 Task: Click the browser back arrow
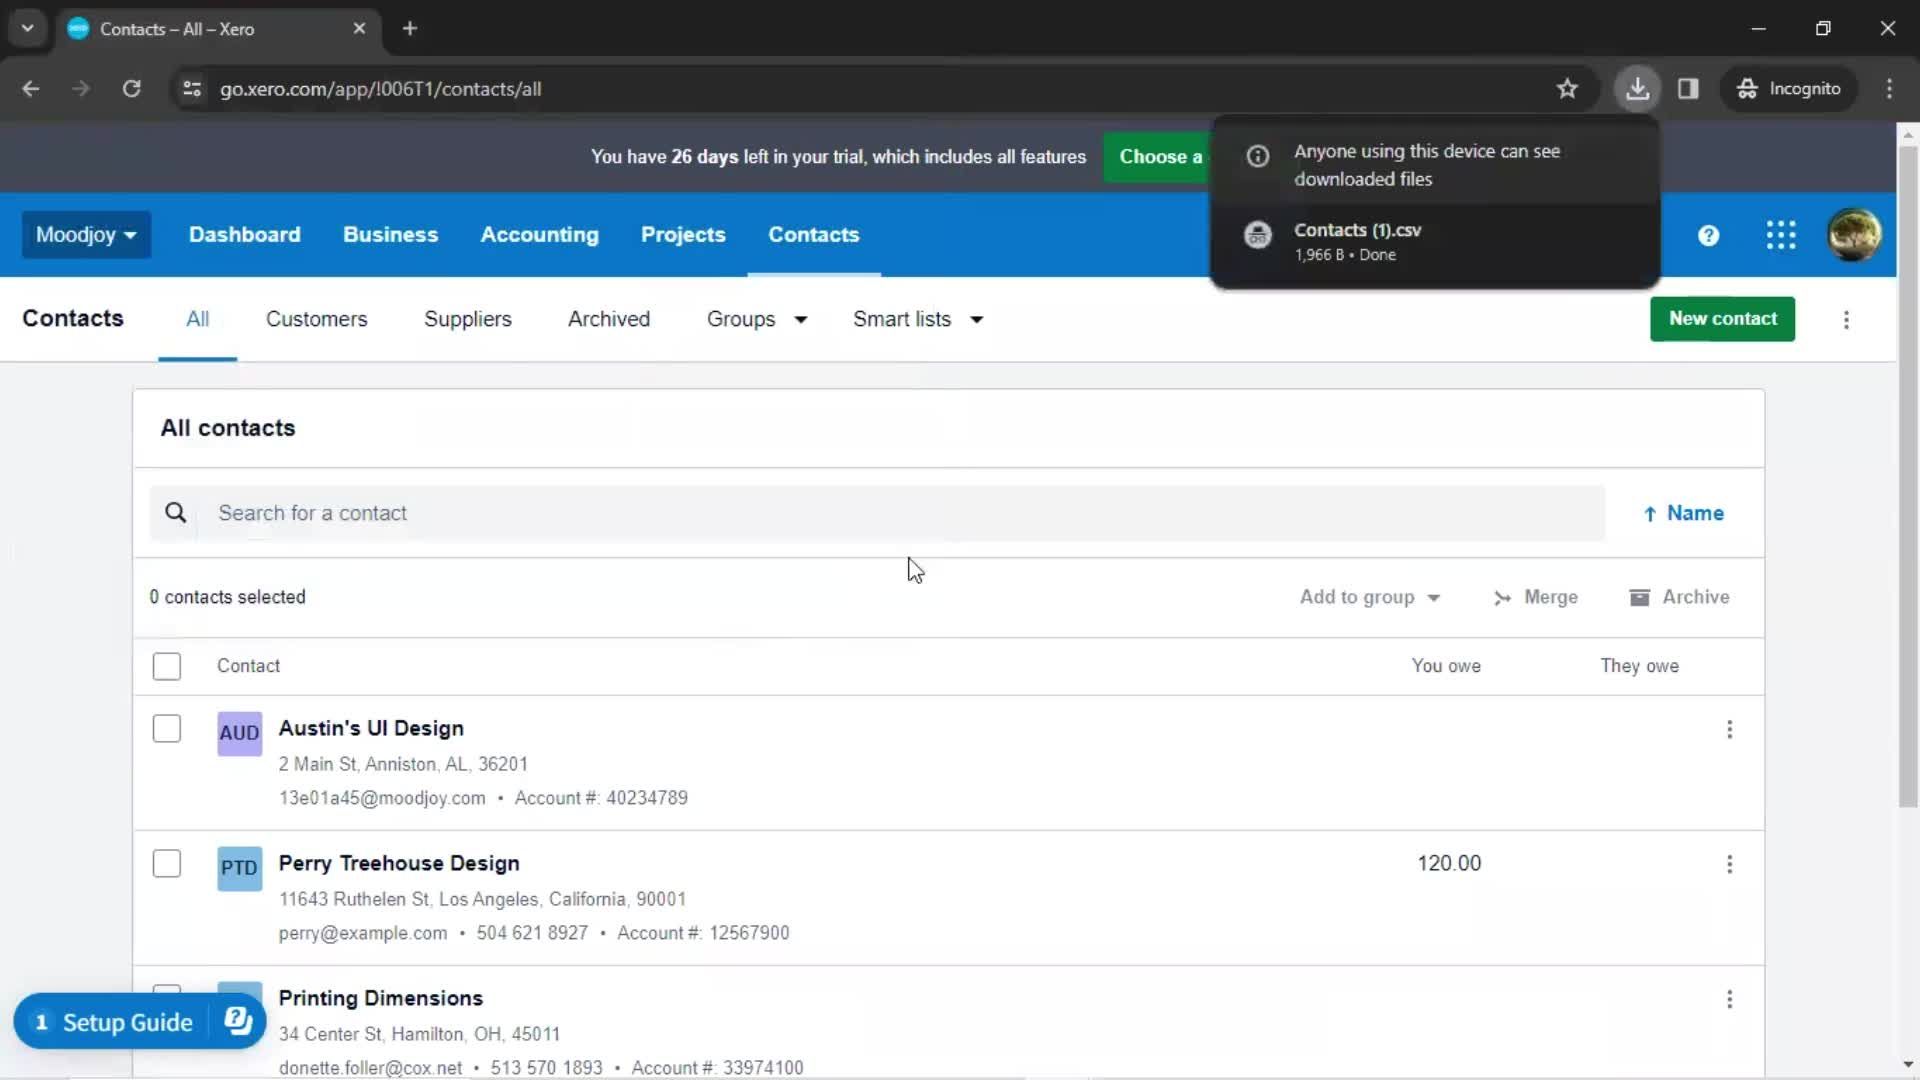(x=31, y=89)
